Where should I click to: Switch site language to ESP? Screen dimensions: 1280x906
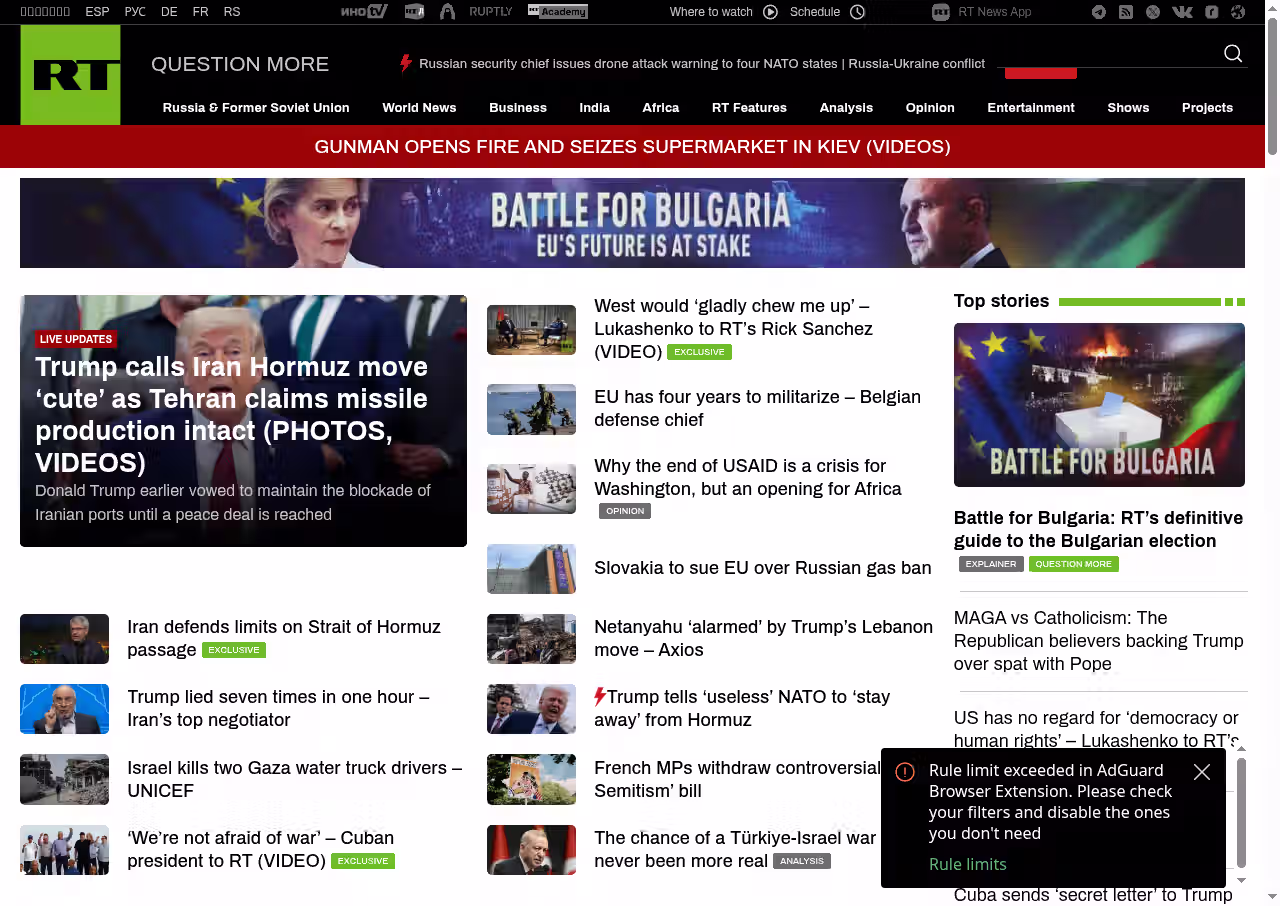tap(97, 12)
